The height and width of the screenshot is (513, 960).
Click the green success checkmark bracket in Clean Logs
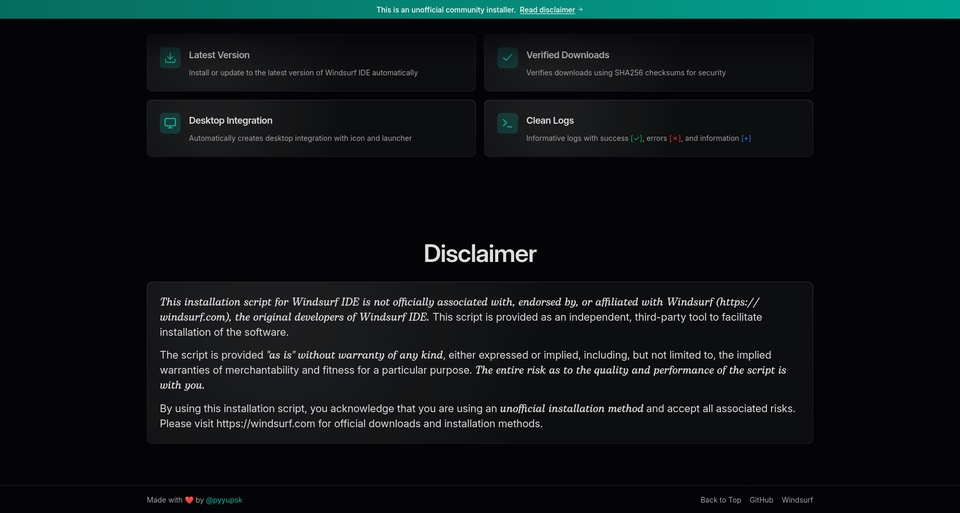tap(637, 138)
